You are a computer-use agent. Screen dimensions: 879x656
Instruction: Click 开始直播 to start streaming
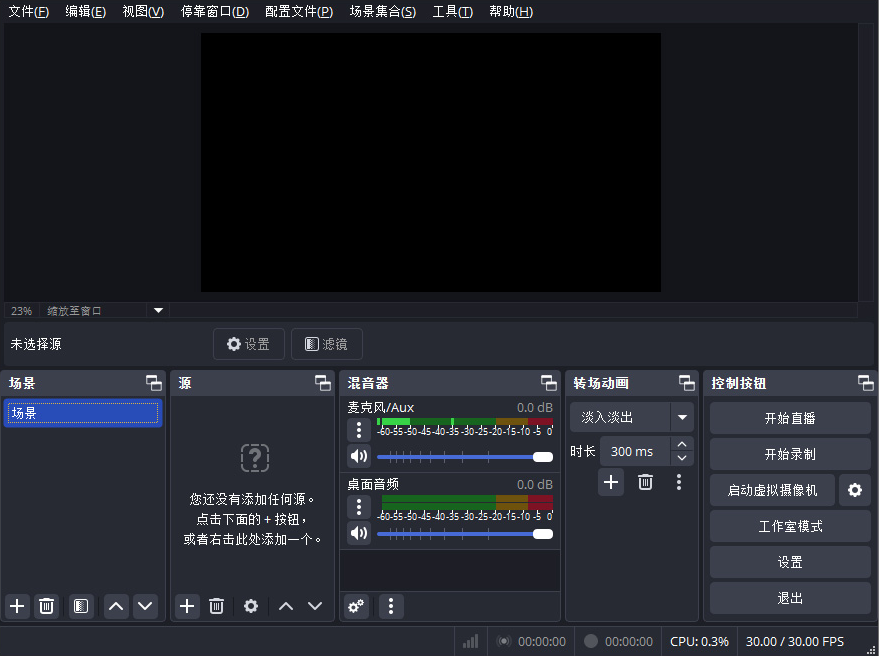pos(789,417)
